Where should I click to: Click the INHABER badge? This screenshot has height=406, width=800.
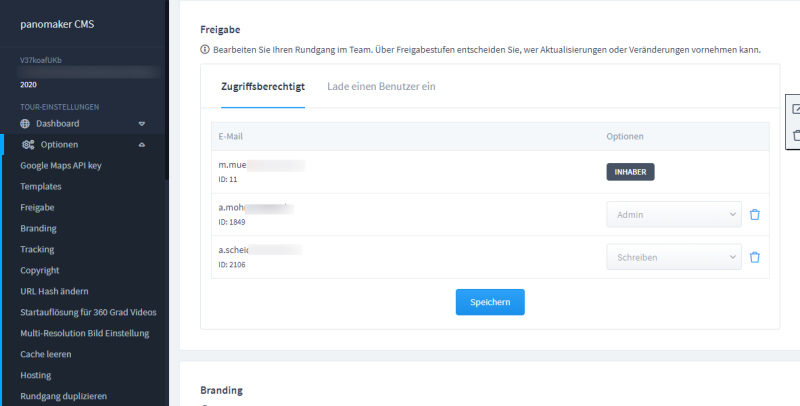[x=630, y=172]
